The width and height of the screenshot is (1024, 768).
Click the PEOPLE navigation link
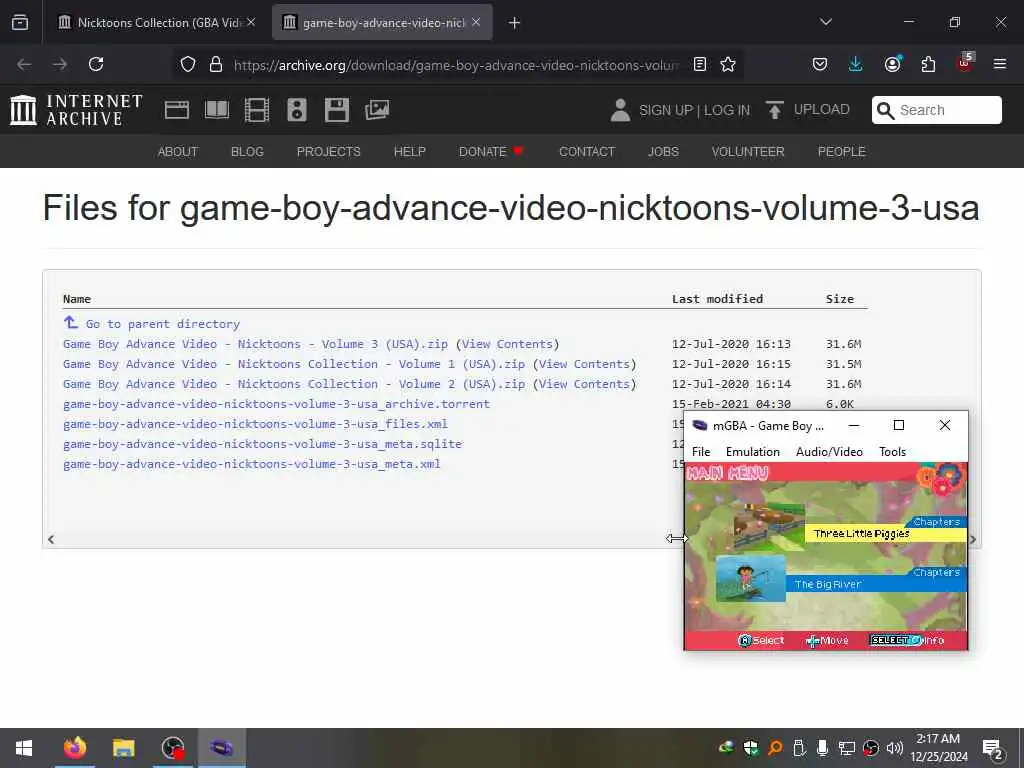coord(841,152)
